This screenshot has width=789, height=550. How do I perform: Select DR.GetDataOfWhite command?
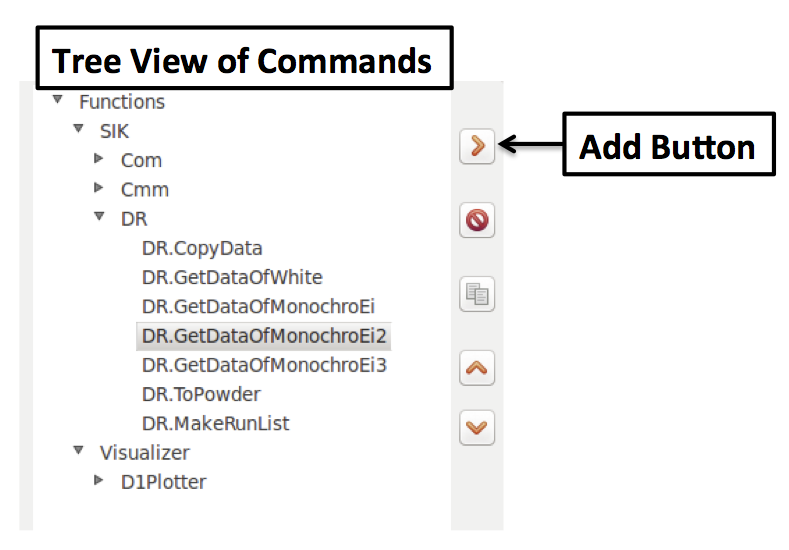point(232,277)
